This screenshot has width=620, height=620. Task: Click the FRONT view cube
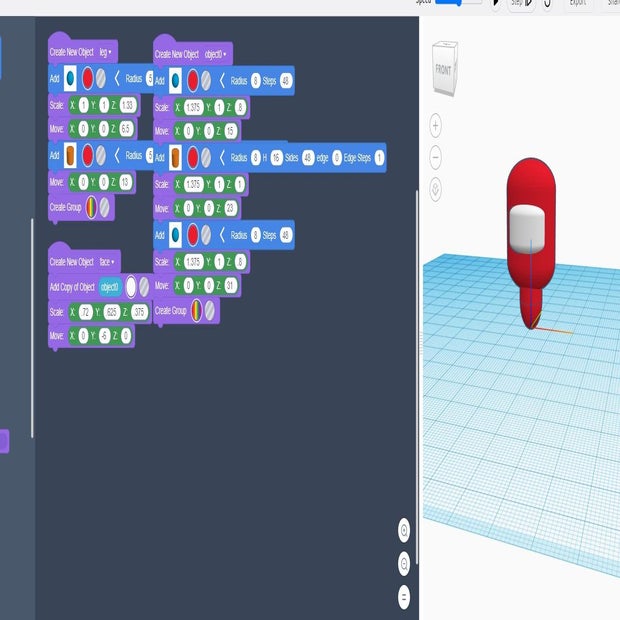(x=443, y=68)
